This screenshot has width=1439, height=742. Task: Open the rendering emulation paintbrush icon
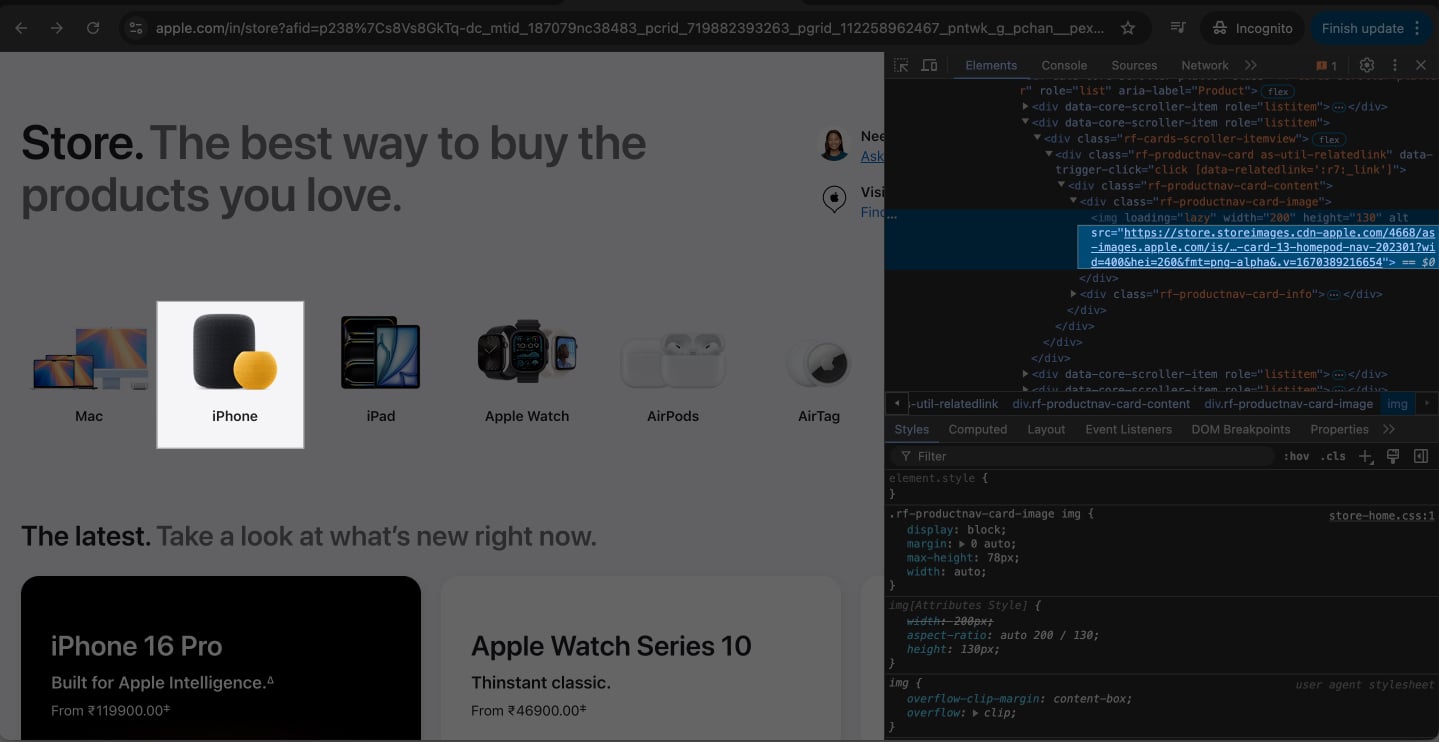click(1392, 456)
